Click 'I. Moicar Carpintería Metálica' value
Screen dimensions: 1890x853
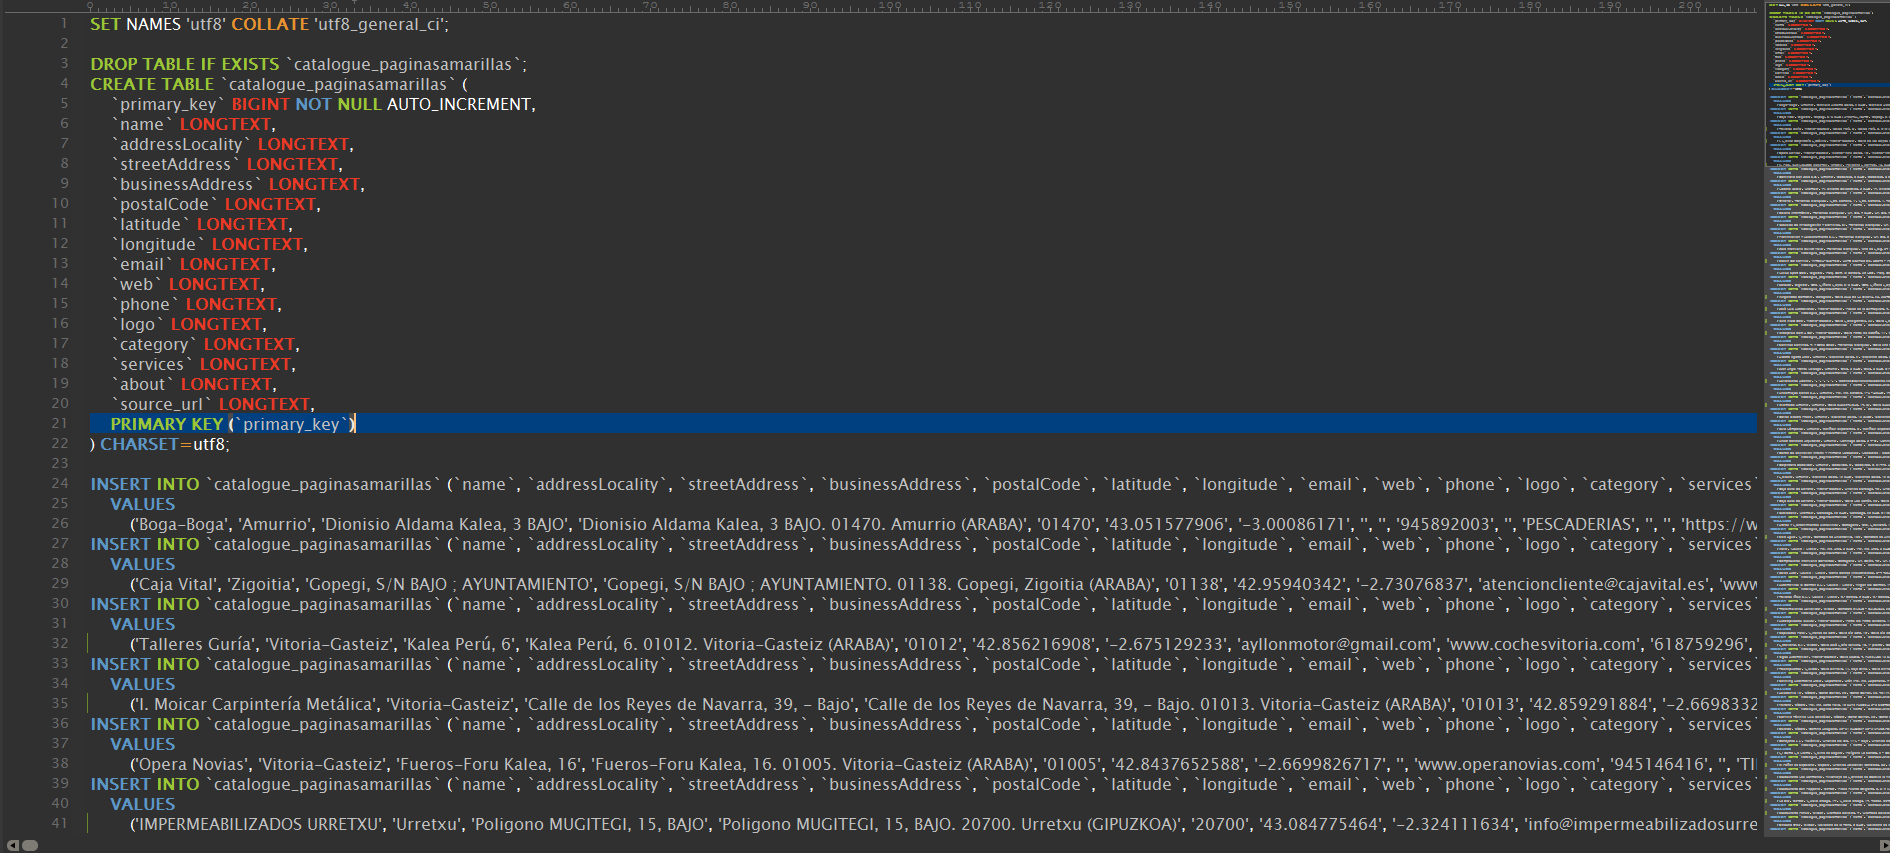click(255, 704)
